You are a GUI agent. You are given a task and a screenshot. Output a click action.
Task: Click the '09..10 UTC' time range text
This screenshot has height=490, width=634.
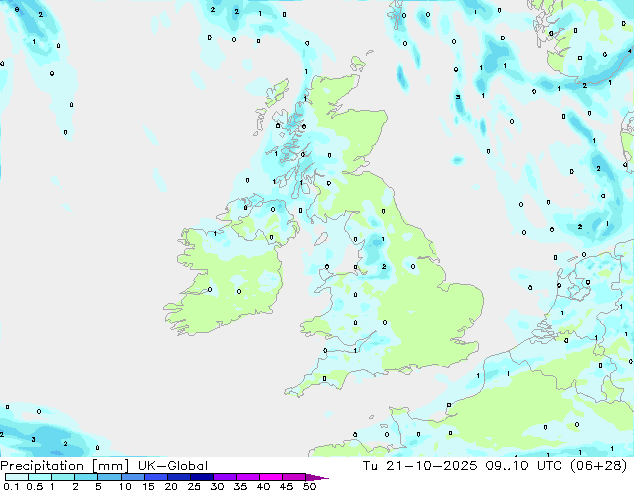[x=524, y=466]
